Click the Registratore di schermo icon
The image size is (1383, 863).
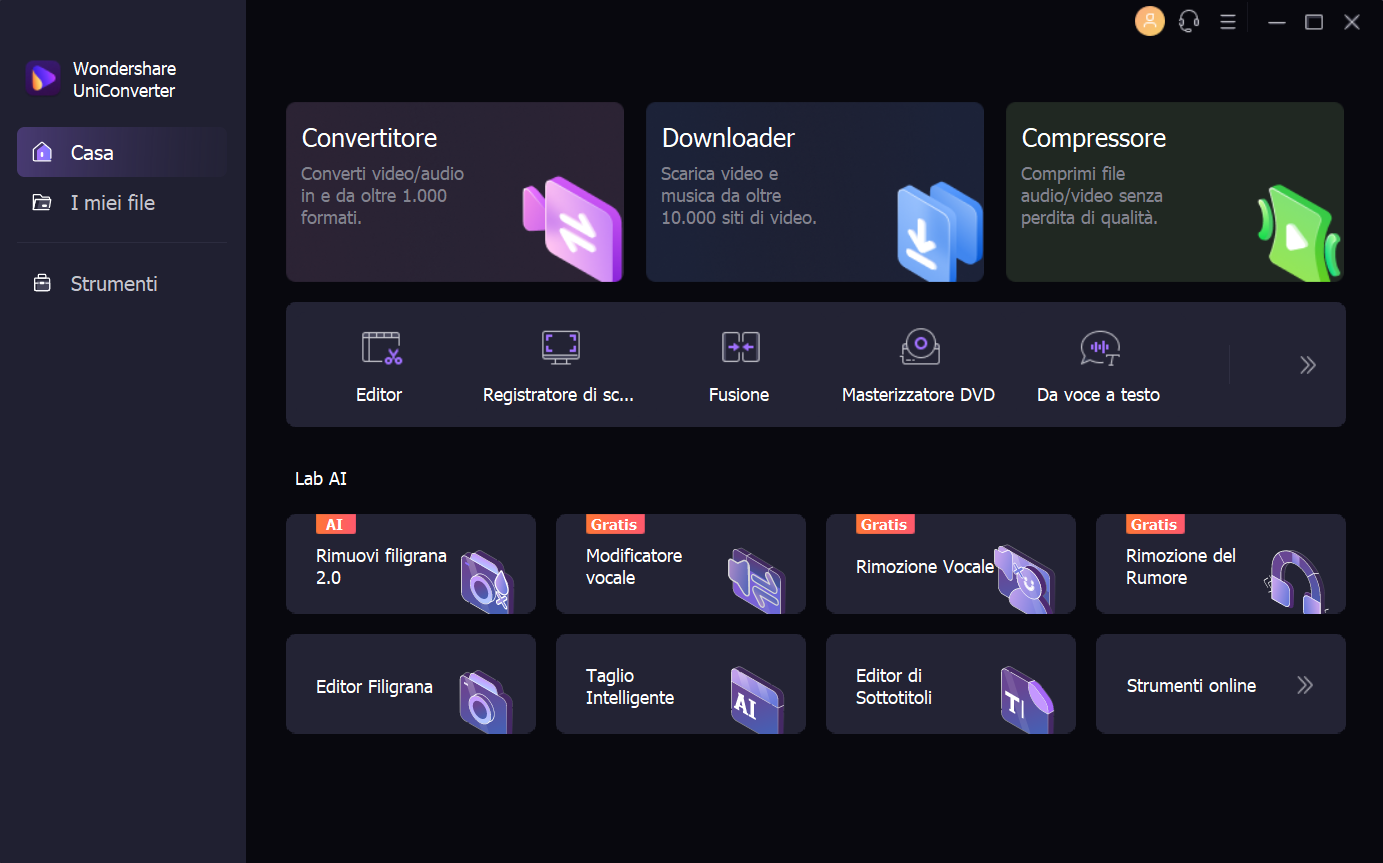560,347
